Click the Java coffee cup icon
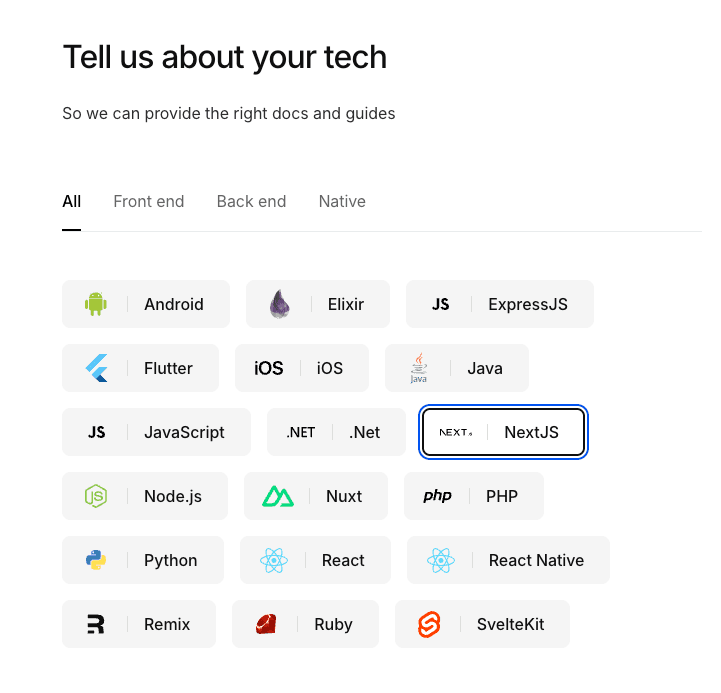Image resolution: width=721 pixels, height=693 pixels. point(419,368)
